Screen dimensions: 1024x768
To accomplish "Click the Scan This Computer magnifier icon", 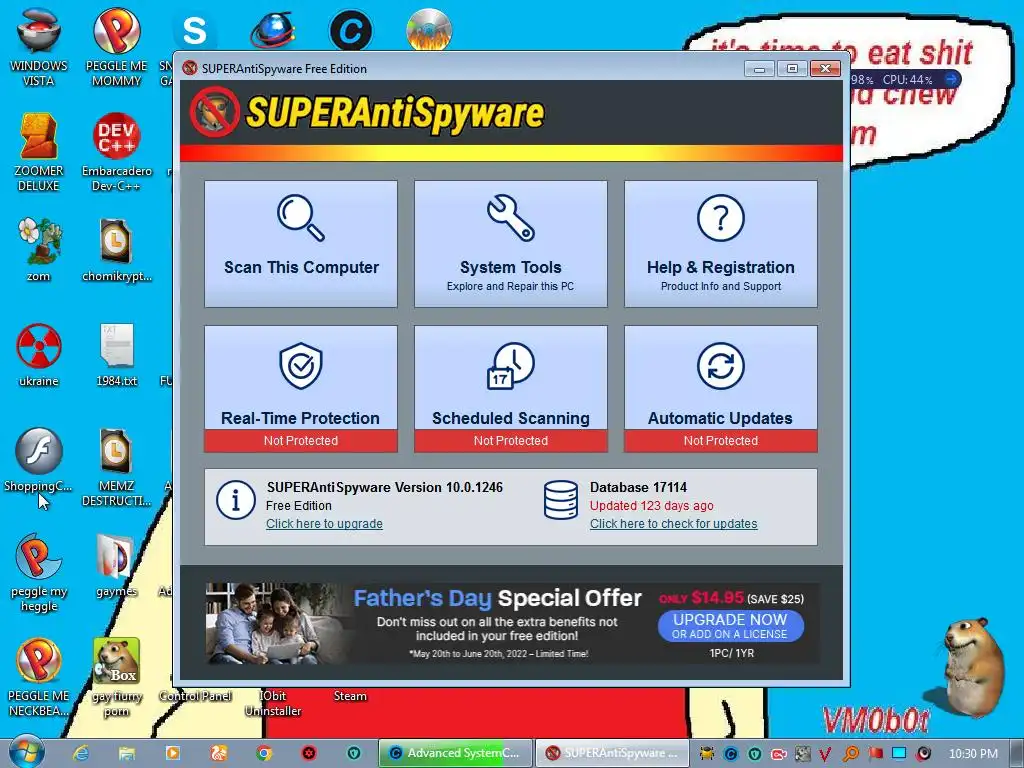I will pyautogui.click(x=300, y=218).
